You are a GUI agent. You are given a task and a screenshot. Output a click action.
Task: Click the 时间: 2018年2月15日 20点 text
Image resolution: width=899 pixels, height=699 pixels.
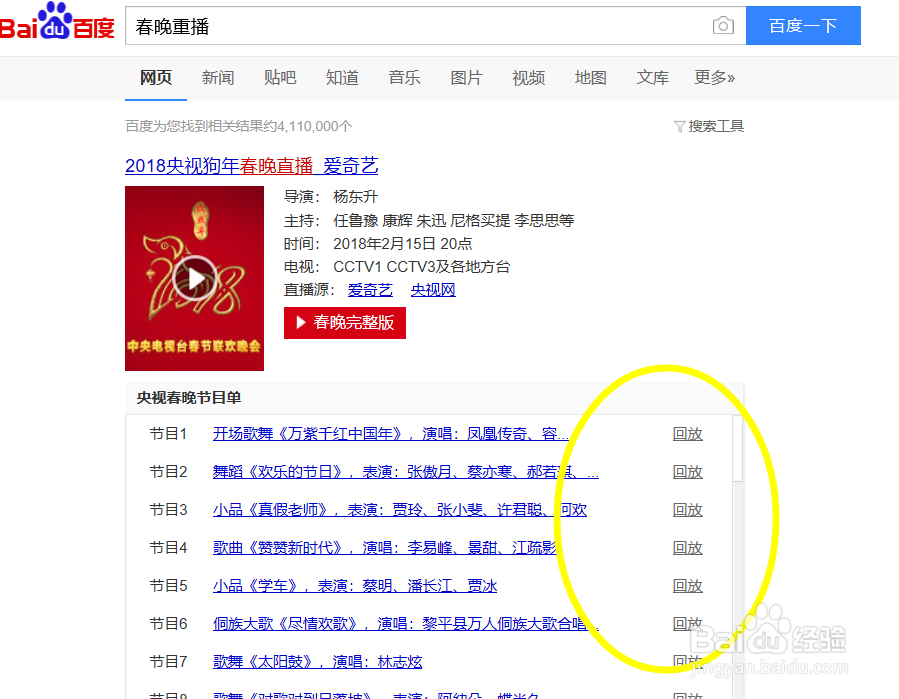coord(378,244)
